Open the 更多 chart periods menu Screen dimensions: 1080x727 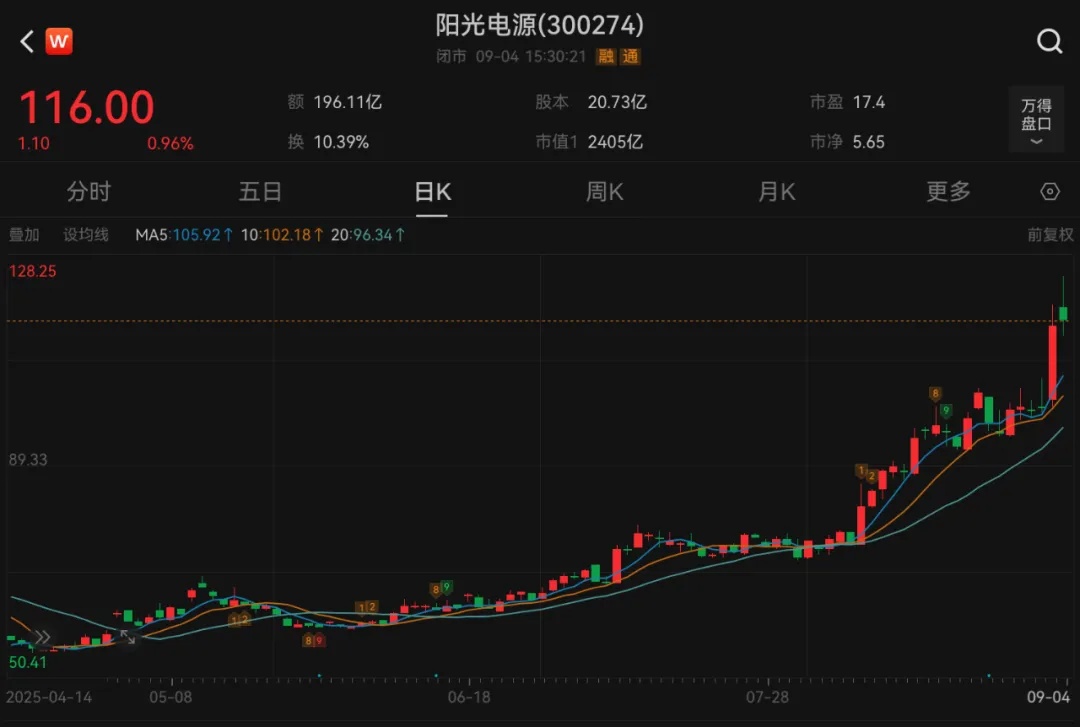coord(947,192)
